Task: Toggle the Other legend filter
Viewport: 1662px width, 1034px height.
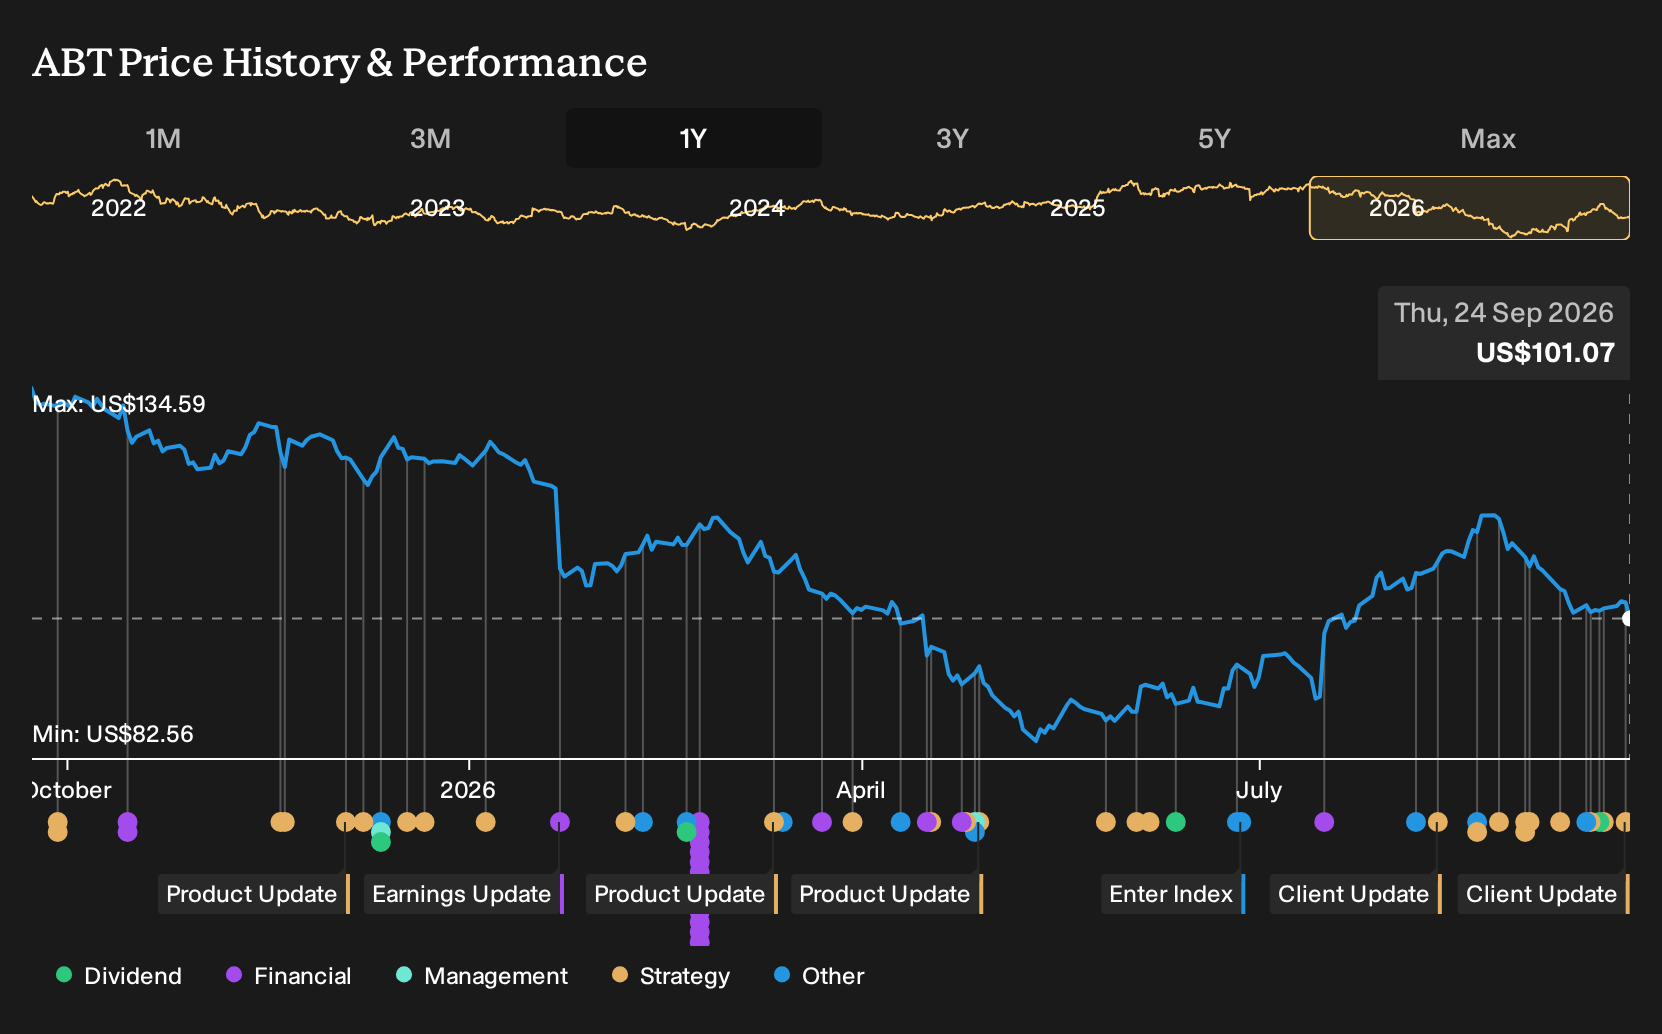Action: [819, 976]
